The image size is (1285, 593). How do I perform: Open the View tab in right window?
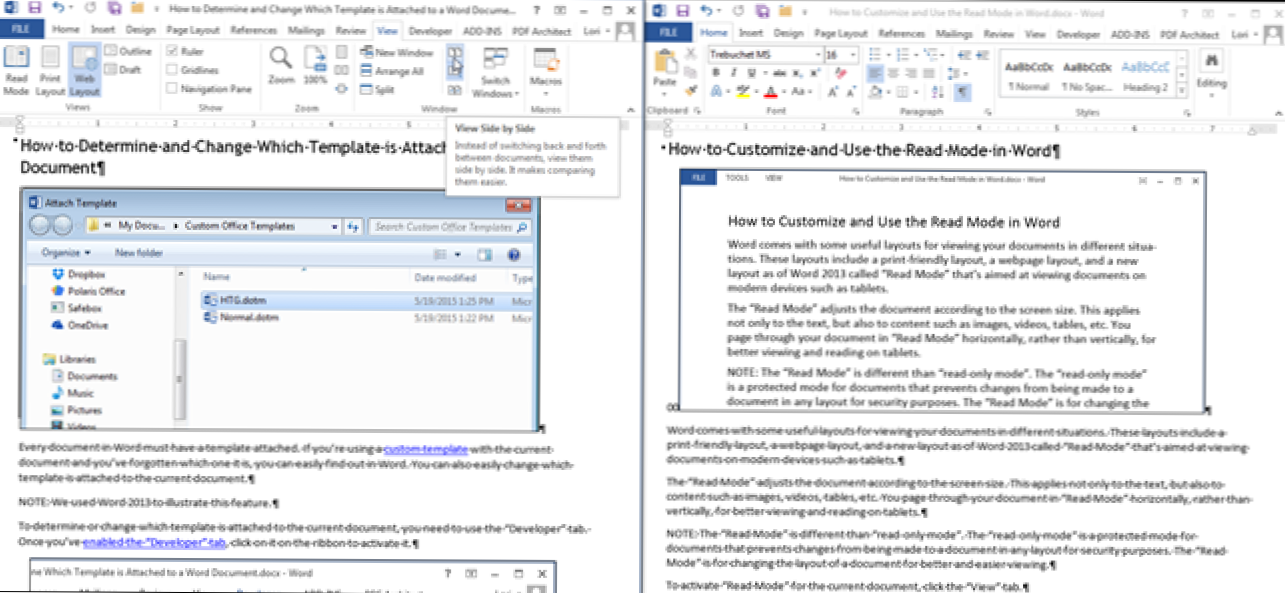[x=1035, y=33]
